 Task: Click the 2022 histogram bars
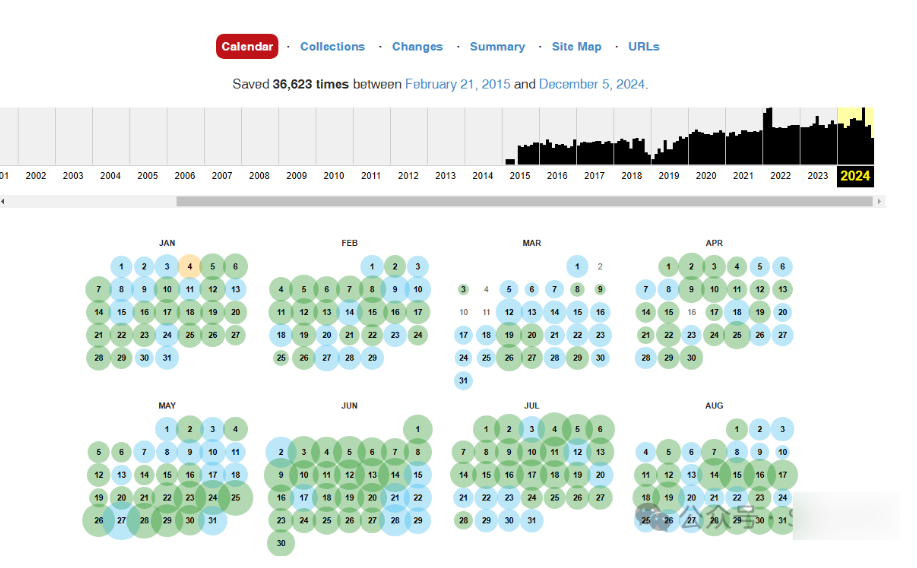[x=780, y=140]
